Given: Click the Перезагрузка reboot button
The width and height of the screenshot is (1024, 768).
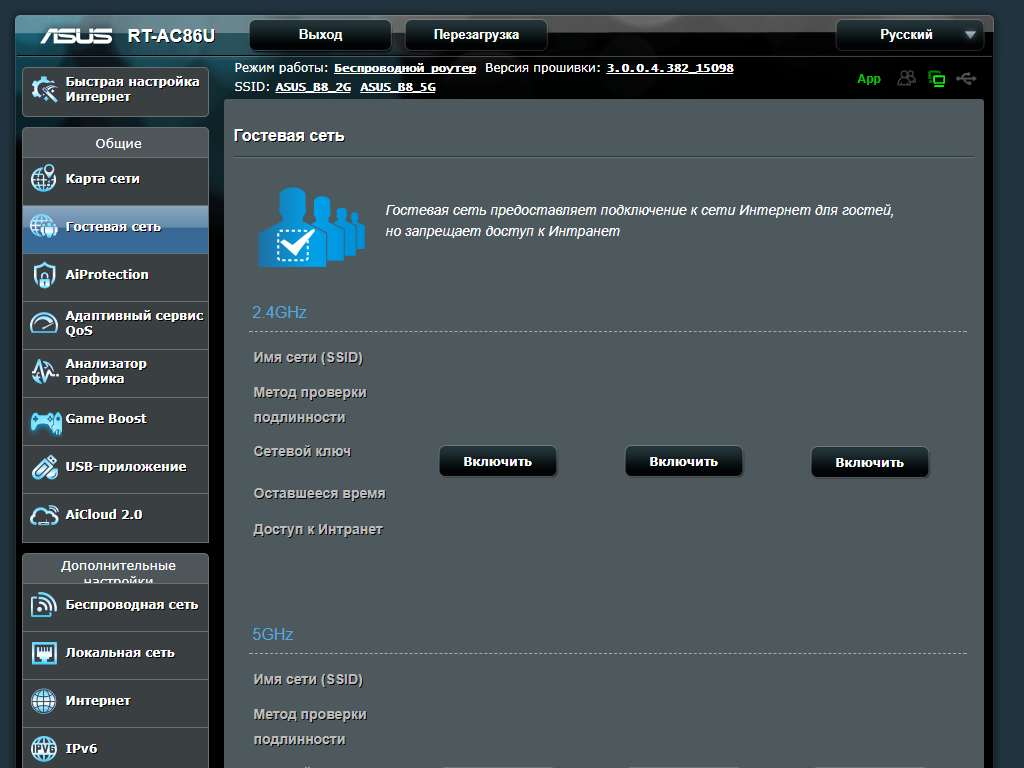Looking at the screenshot, I should tap(476, 35).
